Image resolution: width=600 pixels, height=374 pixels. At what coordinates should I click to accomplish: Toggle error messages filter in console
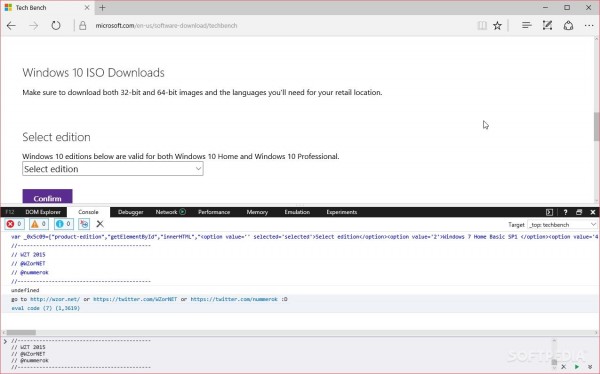(x=14, y=224)
